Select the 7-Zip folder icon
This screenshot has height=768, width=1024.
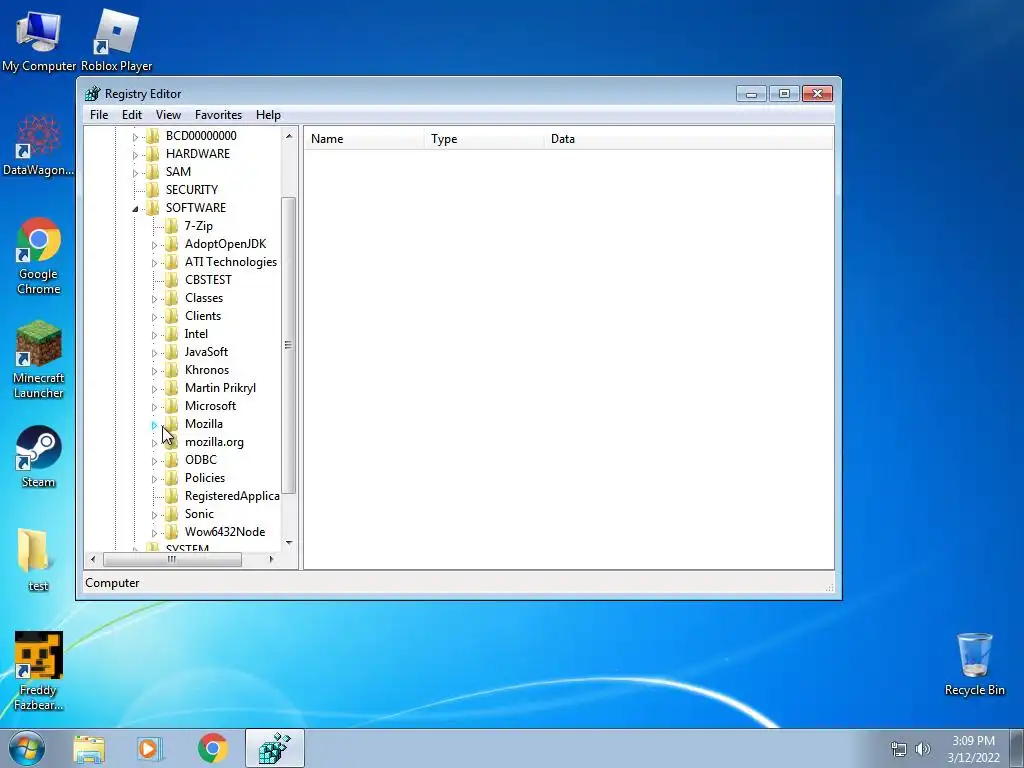171,226
